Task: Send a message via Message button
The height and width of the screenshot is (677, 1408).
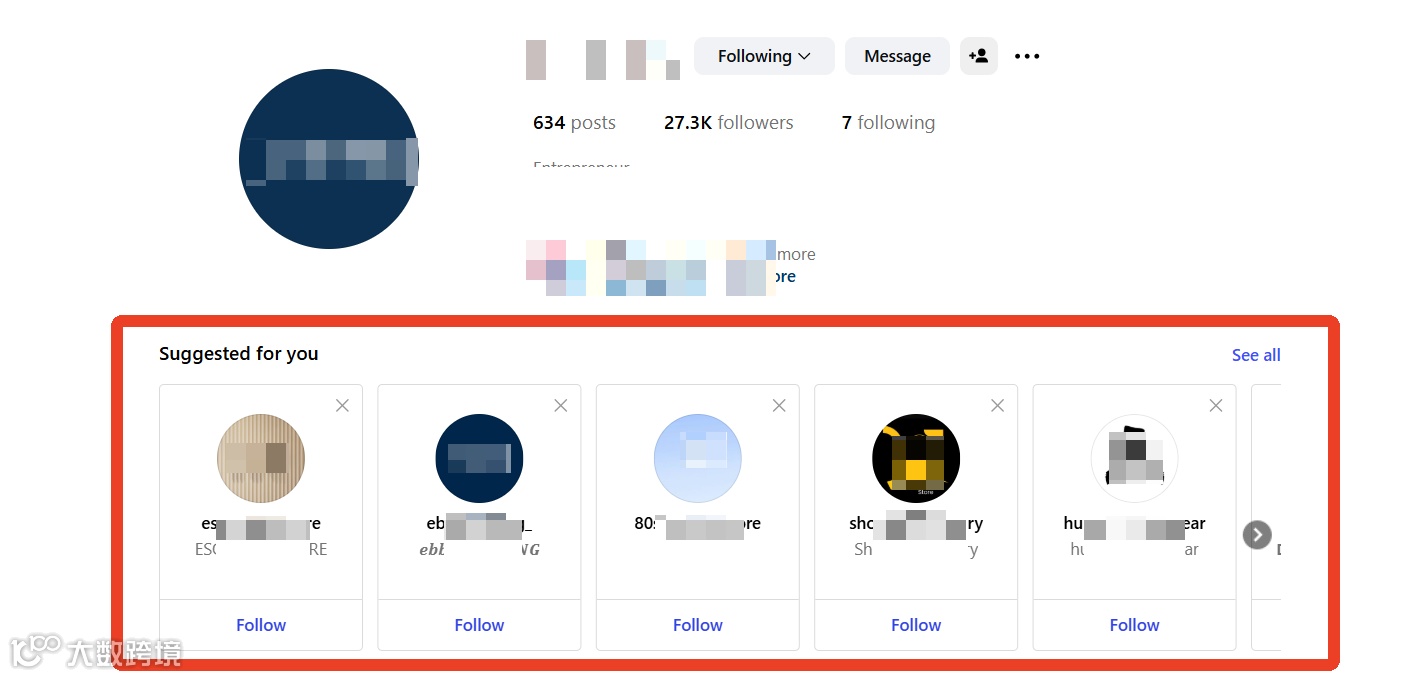Action: (x=897, y=56)
